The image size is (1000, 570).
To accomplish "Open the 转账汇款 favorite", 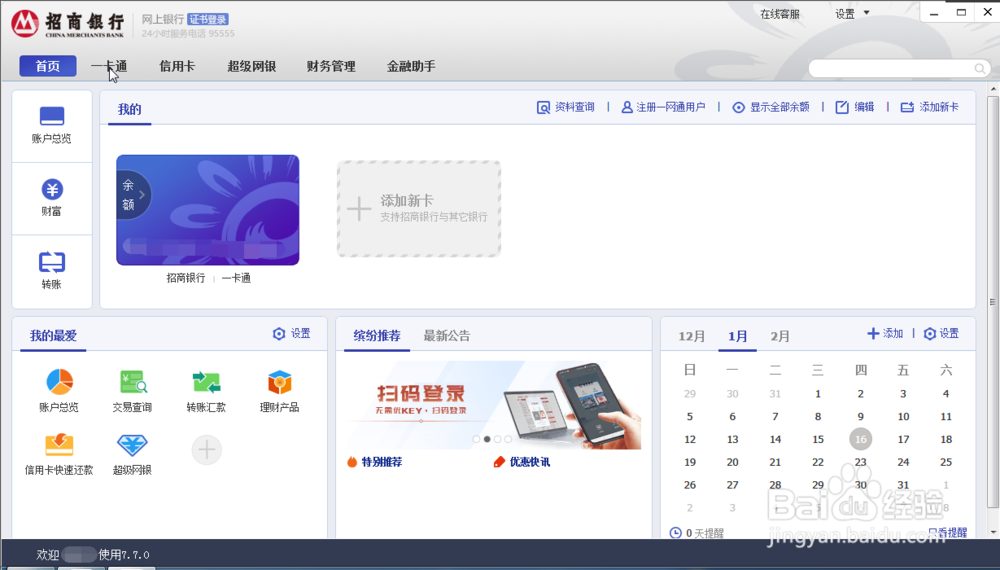I will click(x=206, y=390).
